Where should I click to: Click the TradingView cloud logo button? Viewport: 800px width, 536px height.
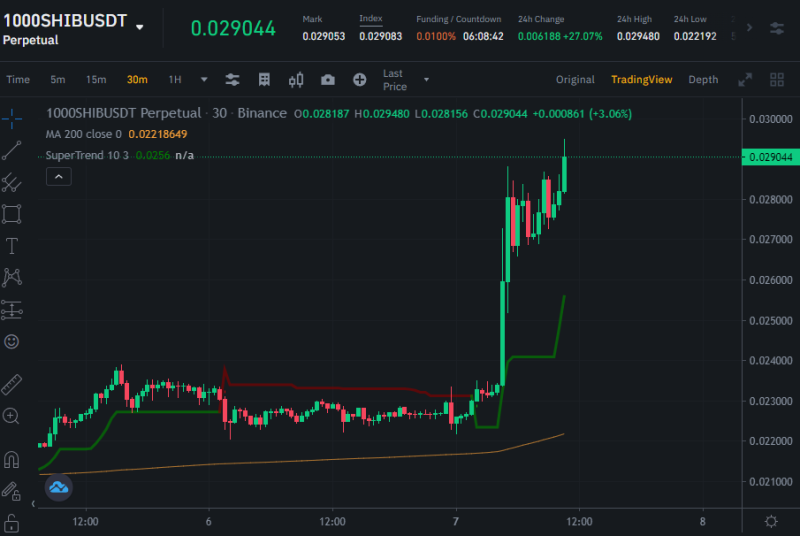(59, 488)
